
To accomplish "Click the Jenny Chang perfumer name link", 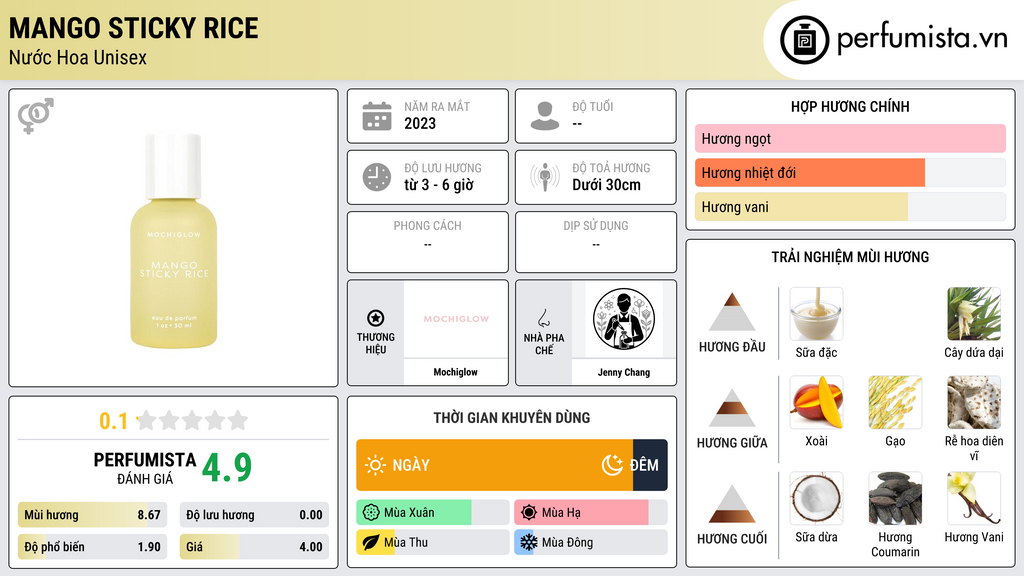I will pyautogui.click(x=624, y=372).
